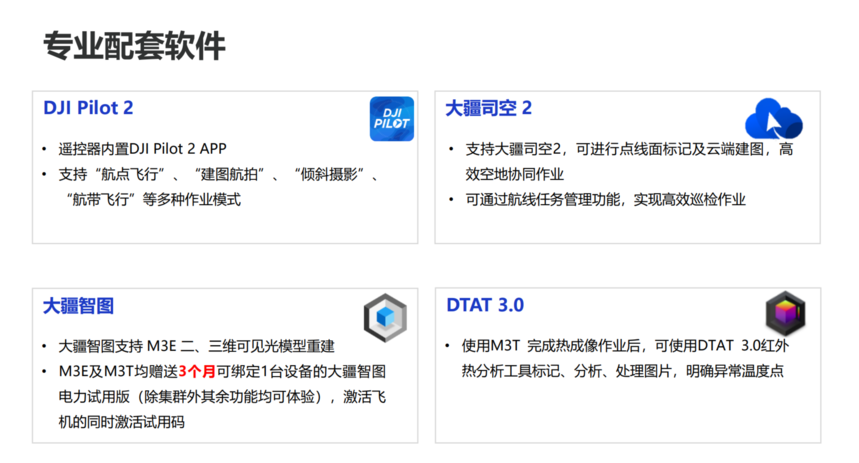859x463 pixels.
Task: Select the DJI Pilot 2 heading
Action: click(88, 108)
